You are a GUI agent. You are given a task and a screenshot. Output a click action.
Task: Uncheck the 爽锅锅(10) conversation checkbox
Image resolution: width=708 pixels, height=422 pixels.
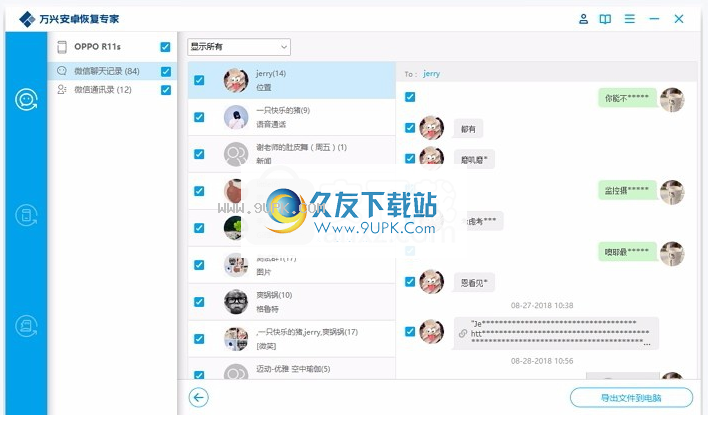(199, 302)
